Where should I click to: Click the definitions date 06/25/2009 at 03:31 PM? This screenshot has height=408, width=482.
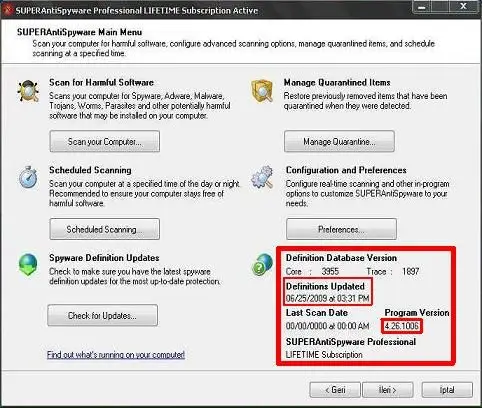[327, 298]
